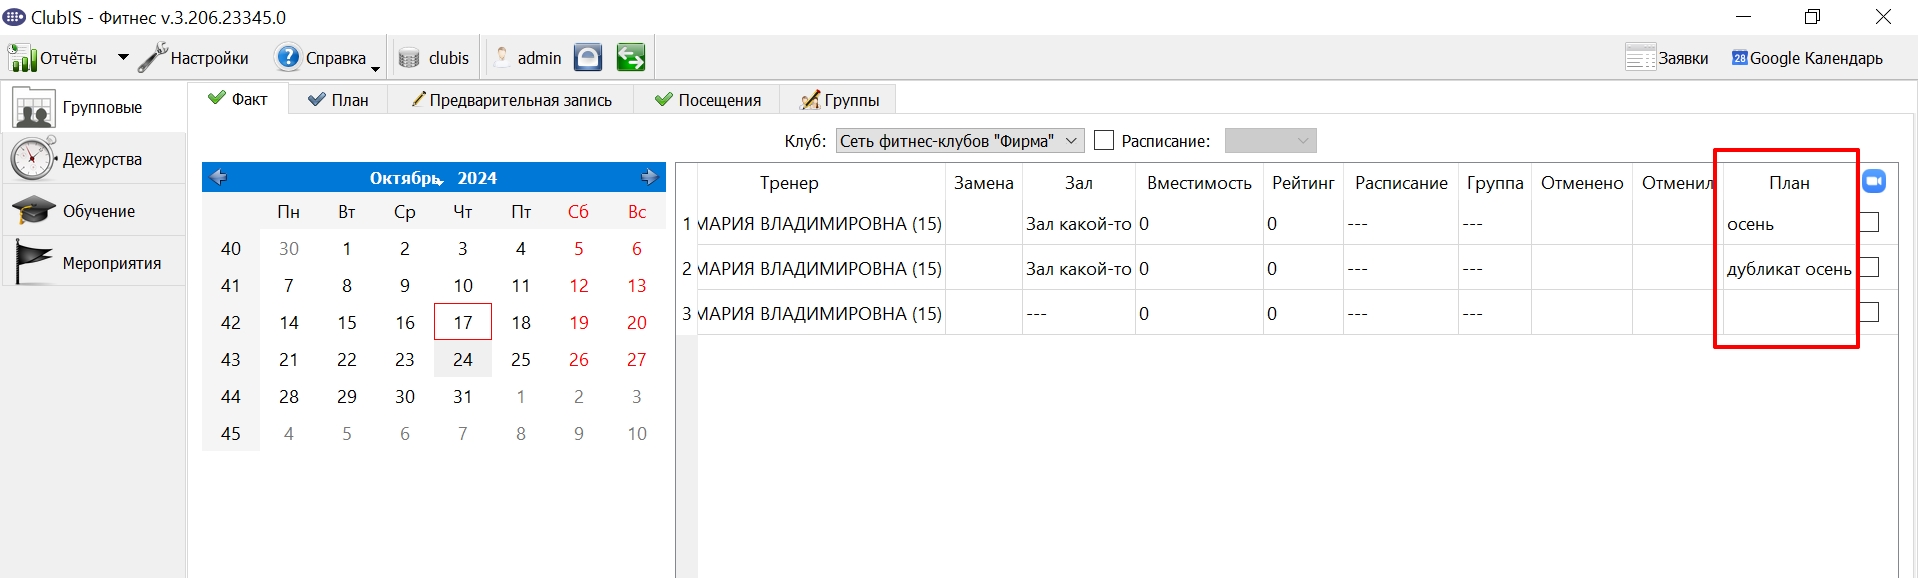
Task: Open Заявки list icon
Action: click(1640, 57)
